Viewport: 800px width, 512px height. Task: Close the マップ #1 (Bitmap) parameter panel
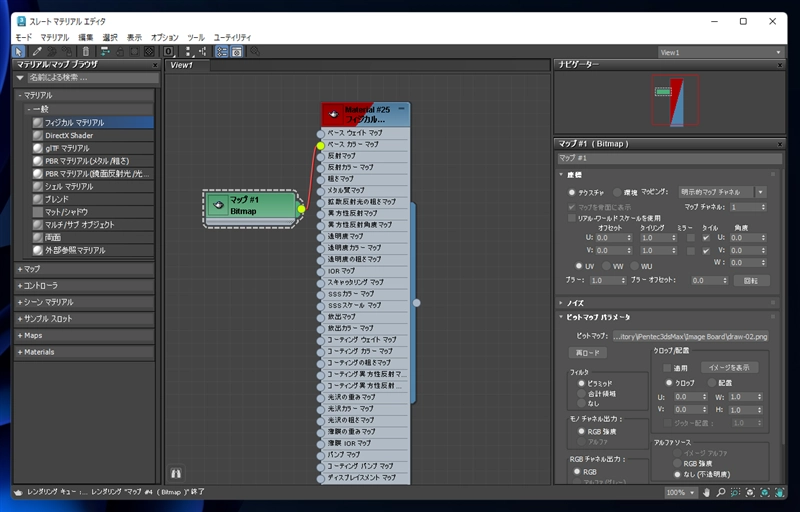780,144
